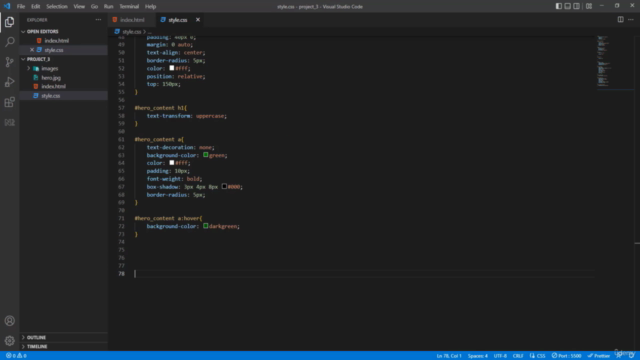Open the Run and Debug view icon
Image resolution: width=640 pixels, height=360 pixels.
click(9, 82)
